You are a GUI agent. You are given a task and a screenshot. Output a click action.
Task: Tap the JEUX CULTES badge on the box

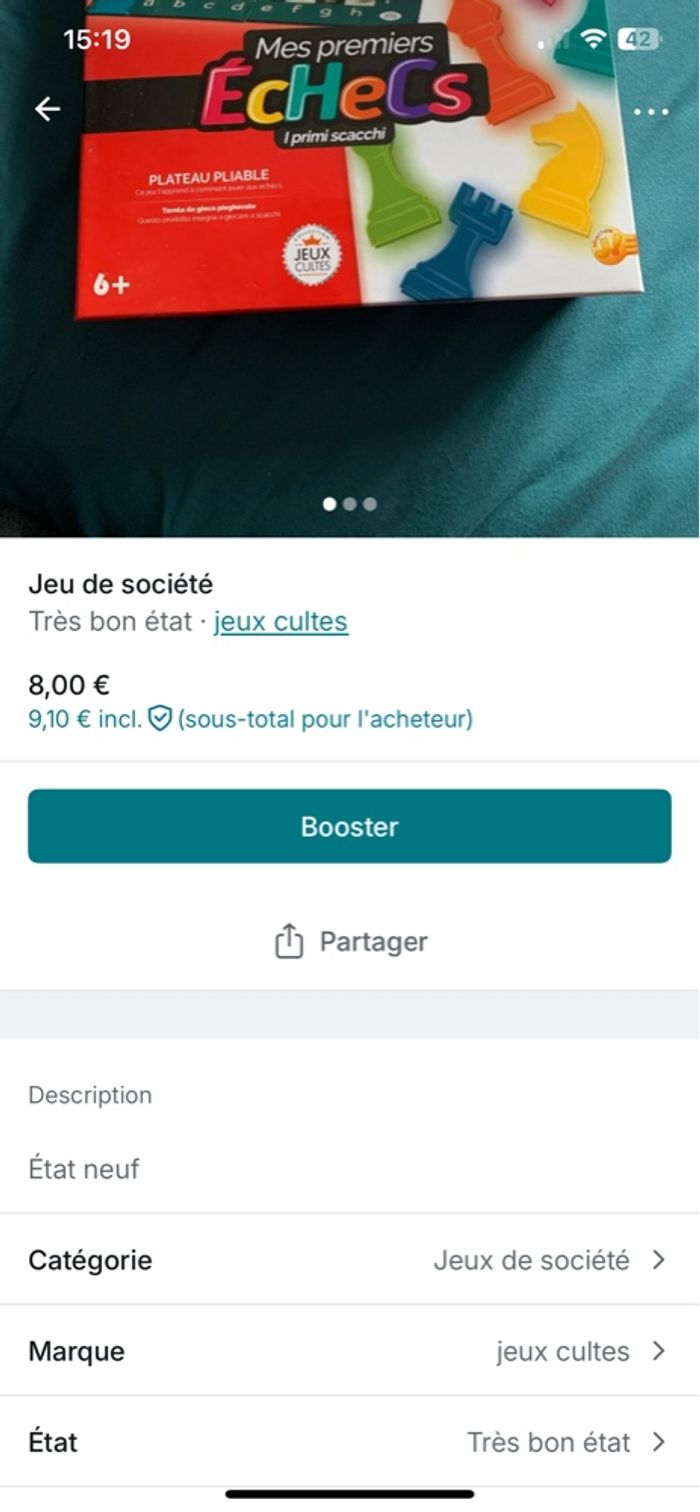[x=312, y=255]
